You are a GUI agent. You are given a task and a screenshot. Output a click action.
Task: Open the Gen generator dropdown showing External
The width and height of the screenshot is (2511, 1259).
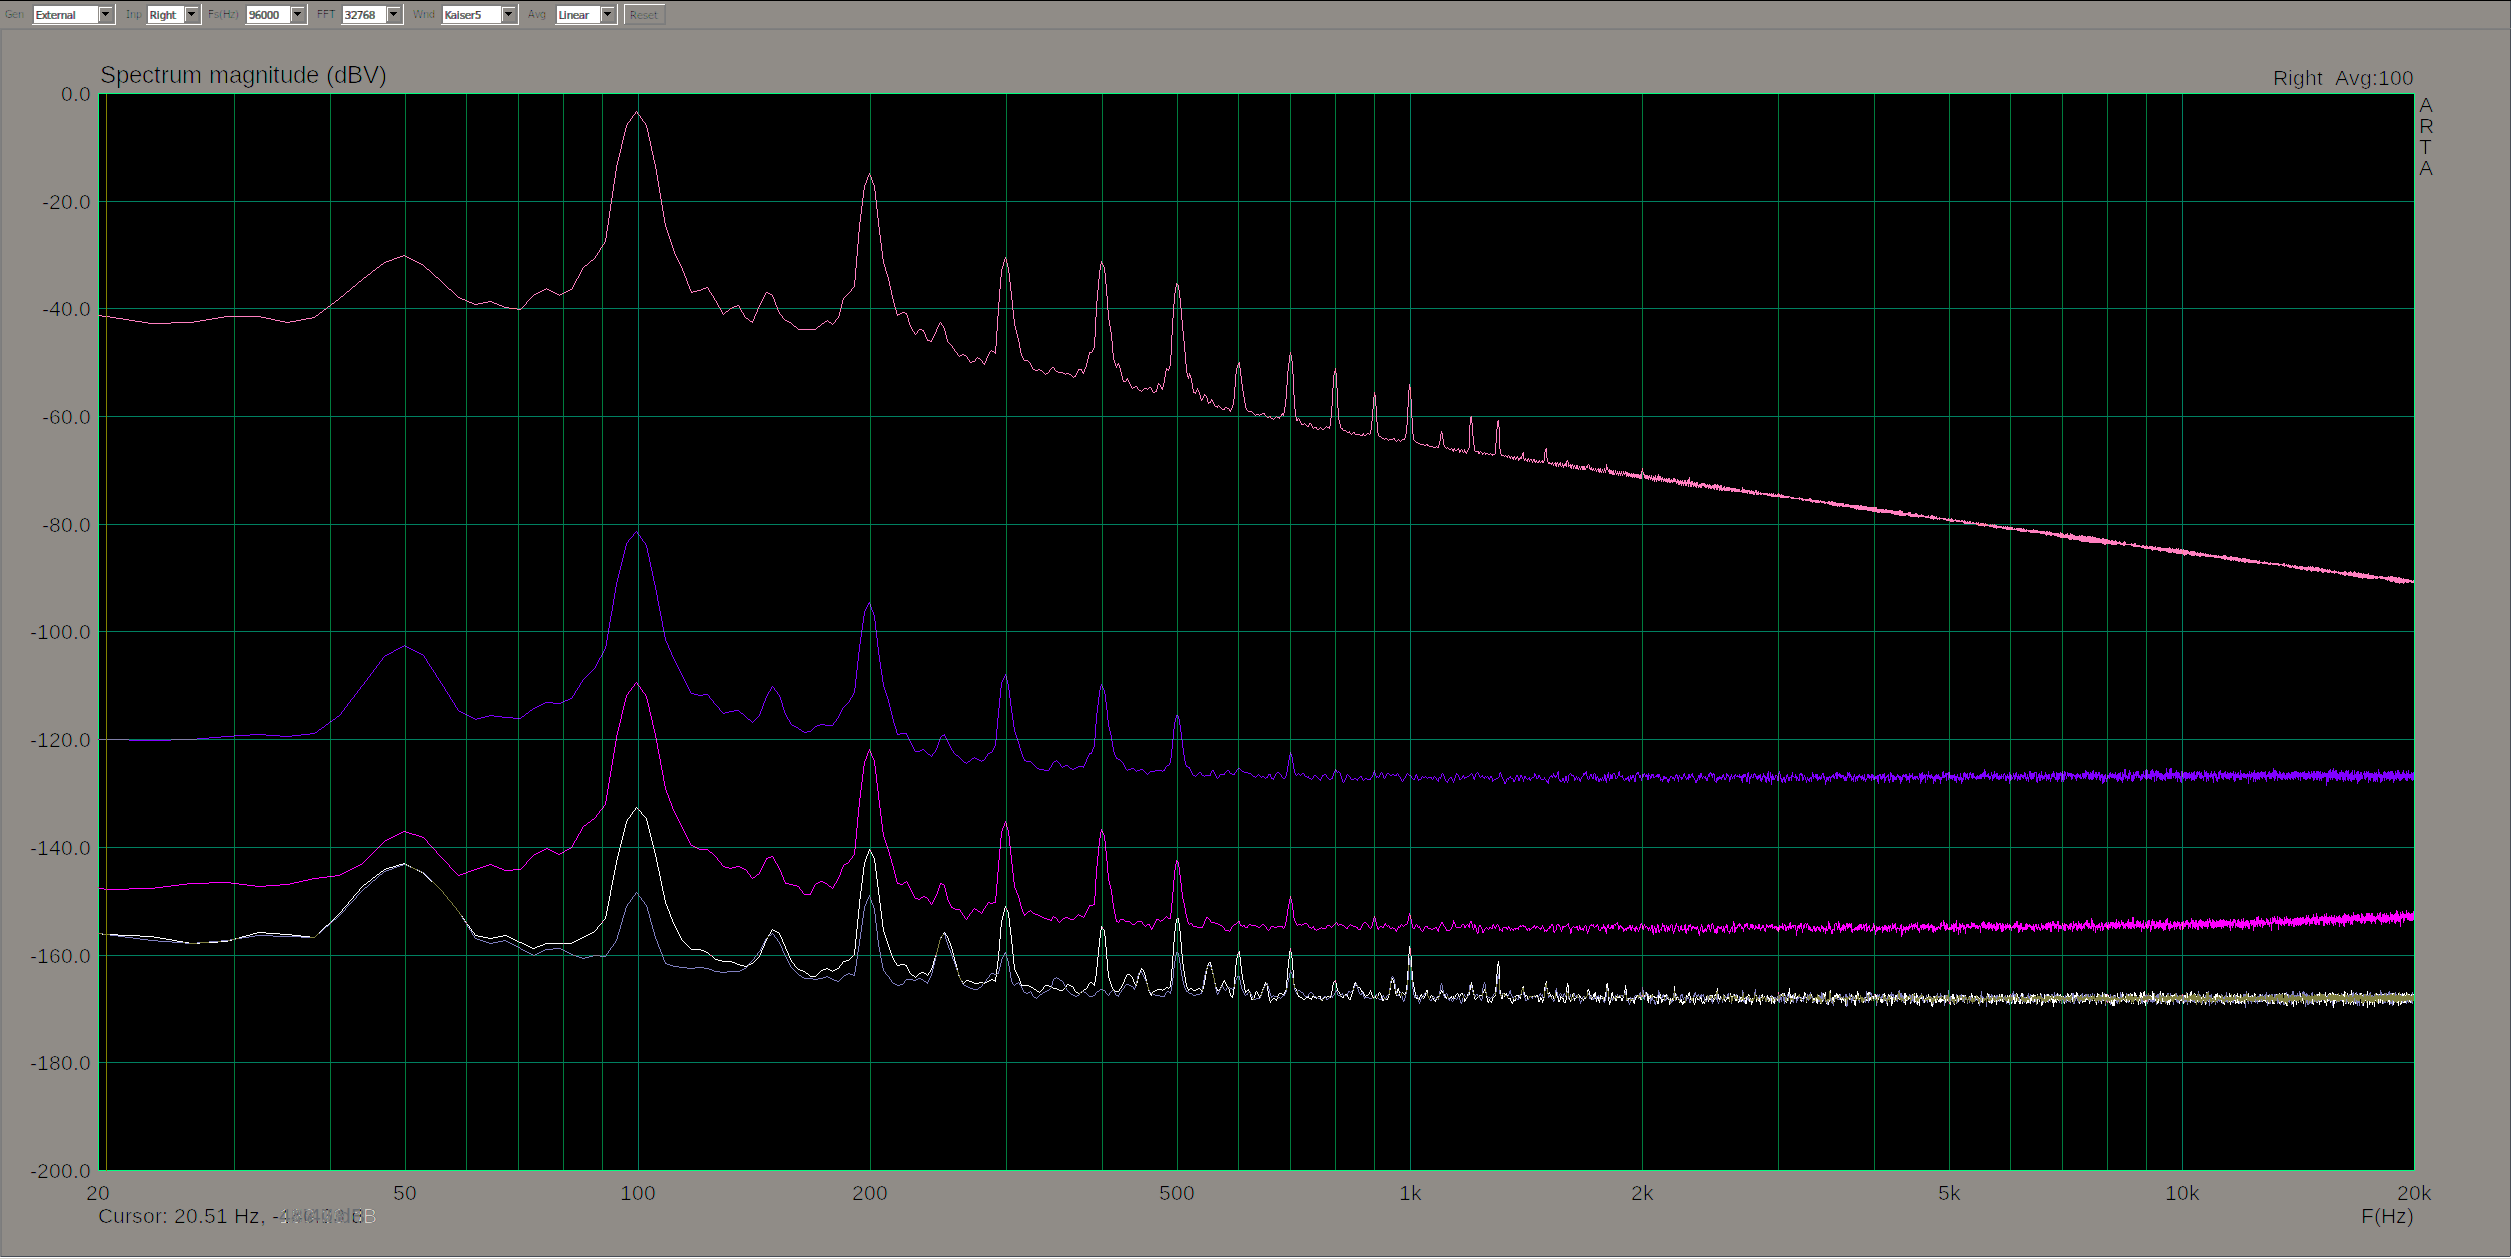coord(74,15)
